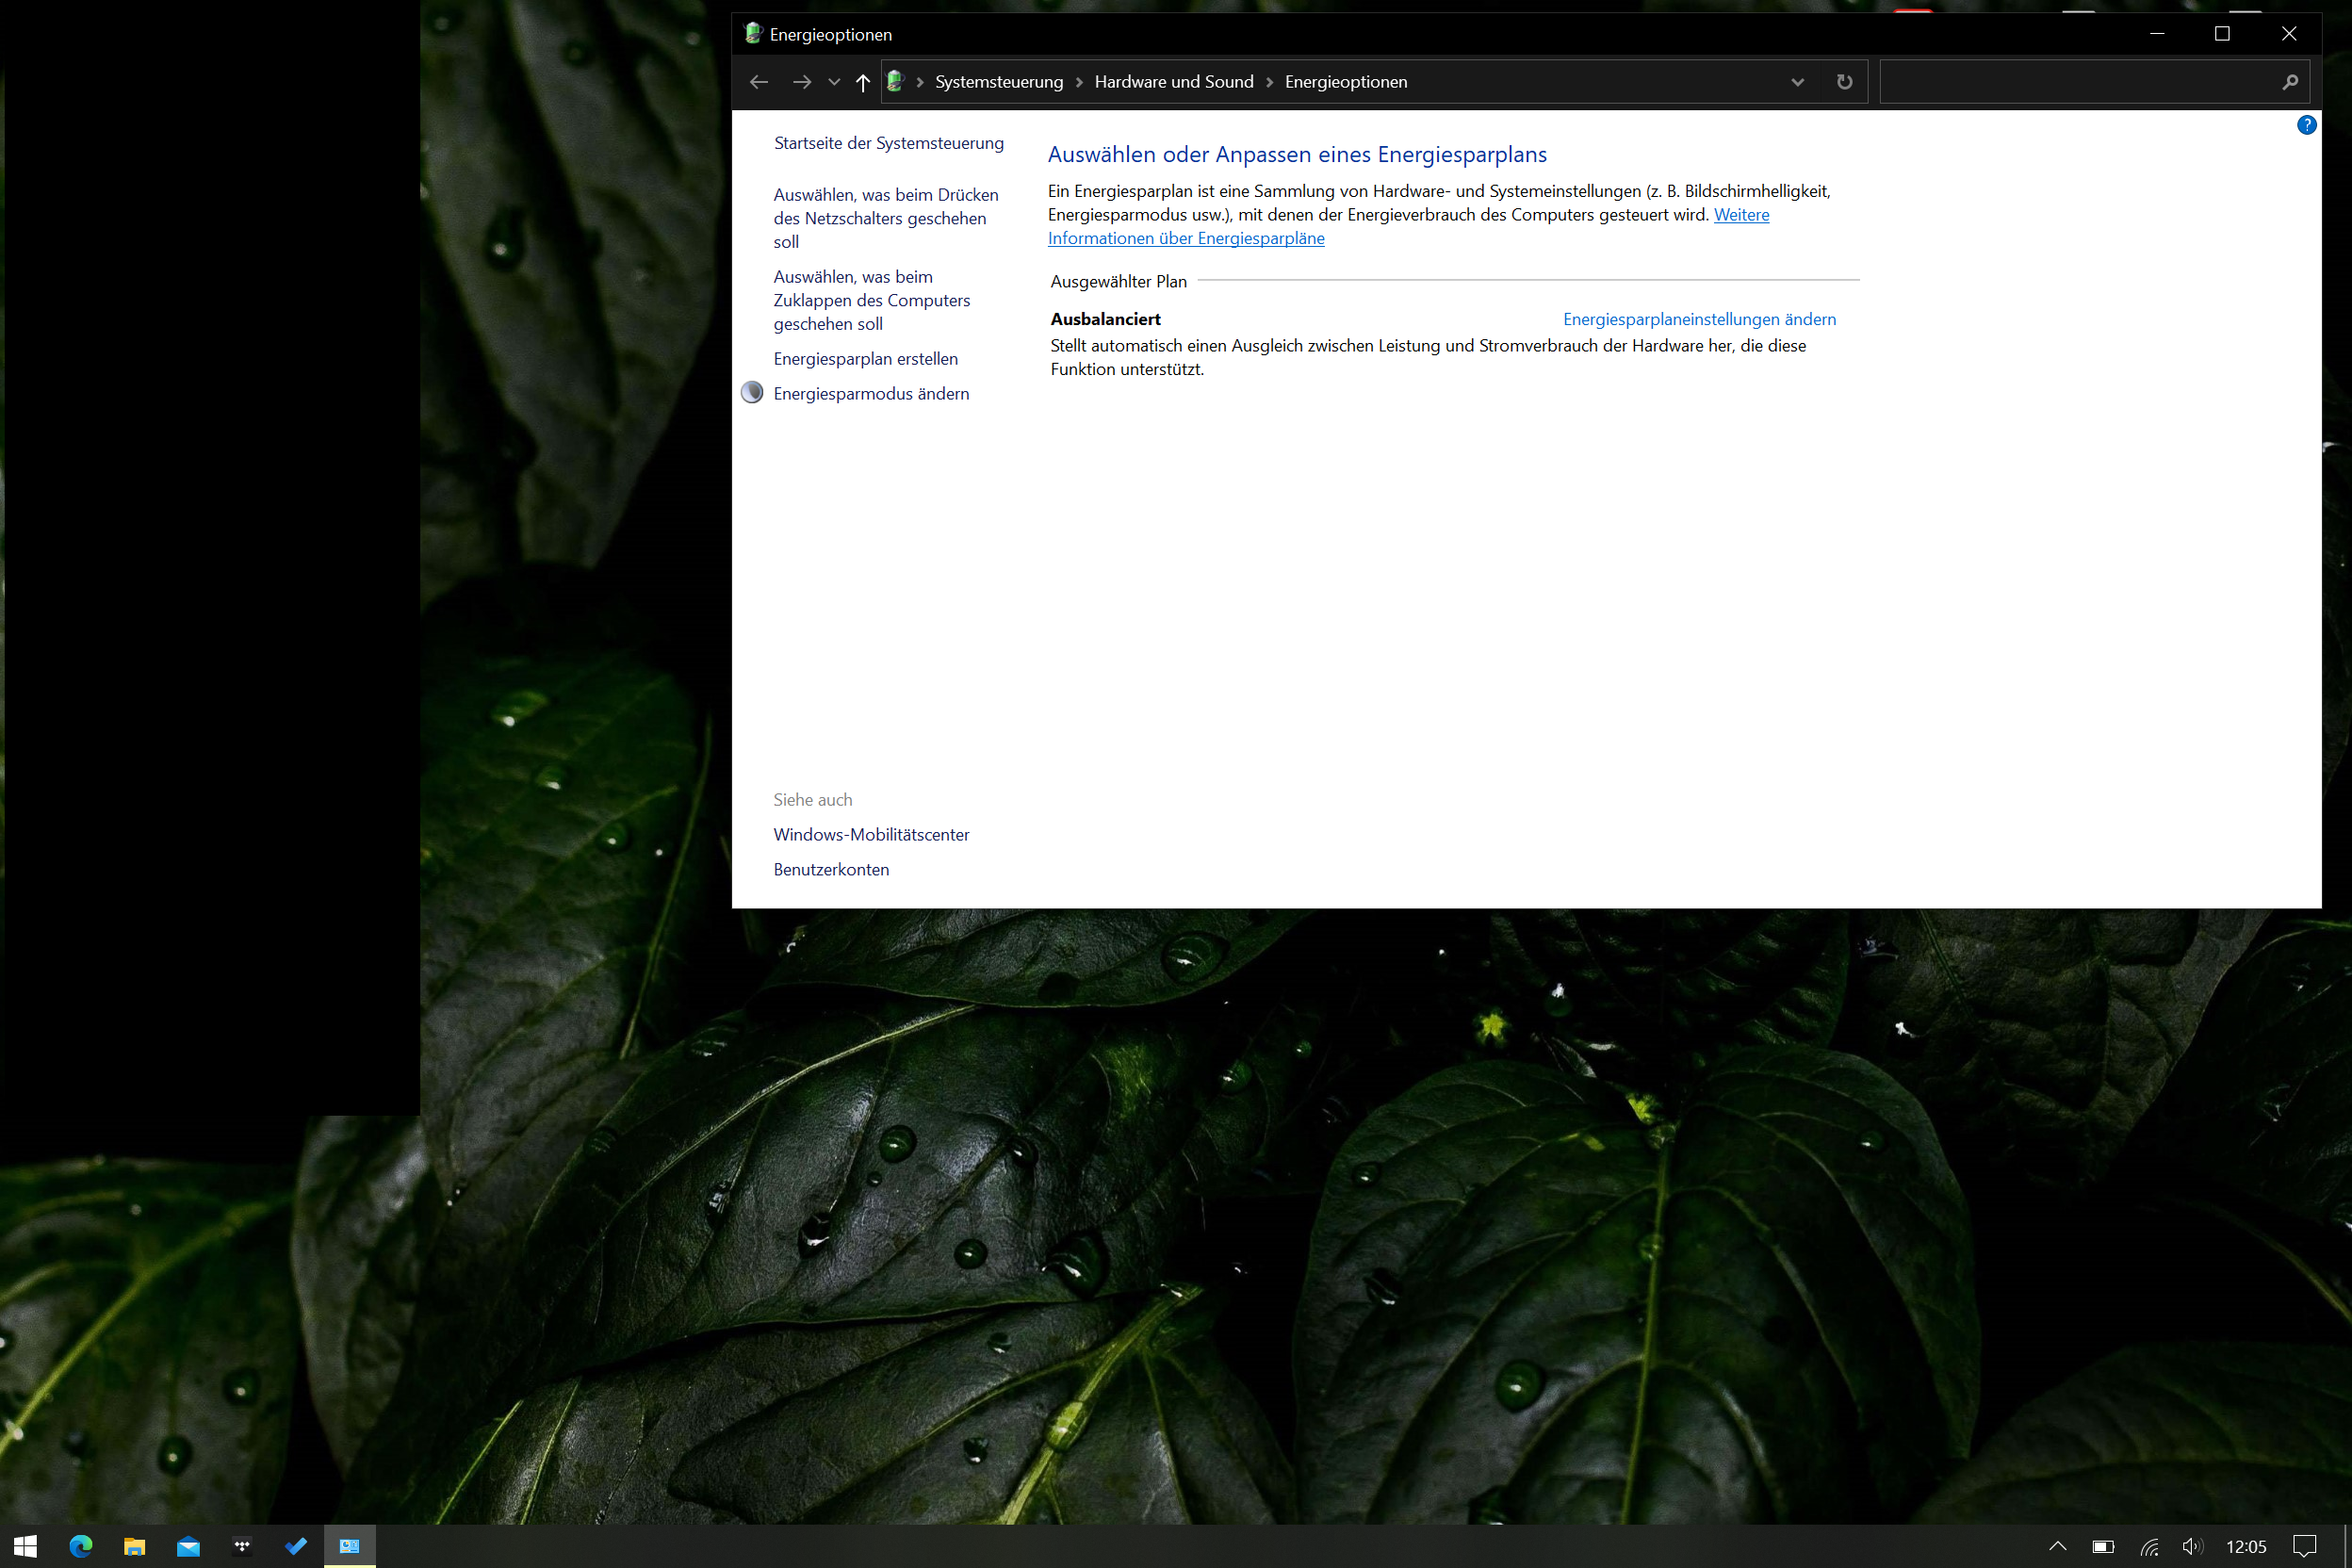Image resolution: width=2352 pixels, height=1568 pixels.
Task: Click the search magnifier icon
Action: [2290, 82]
